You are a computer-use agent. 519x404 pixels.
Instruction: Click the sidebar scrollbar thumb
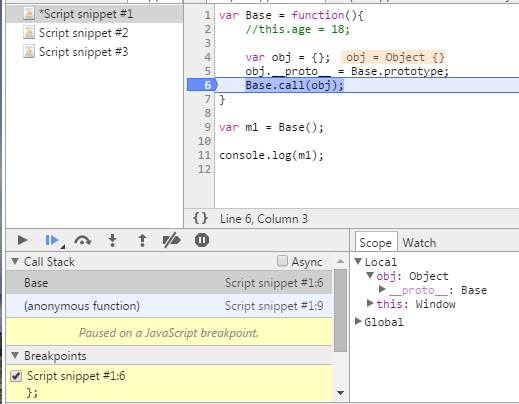point(340,311)
